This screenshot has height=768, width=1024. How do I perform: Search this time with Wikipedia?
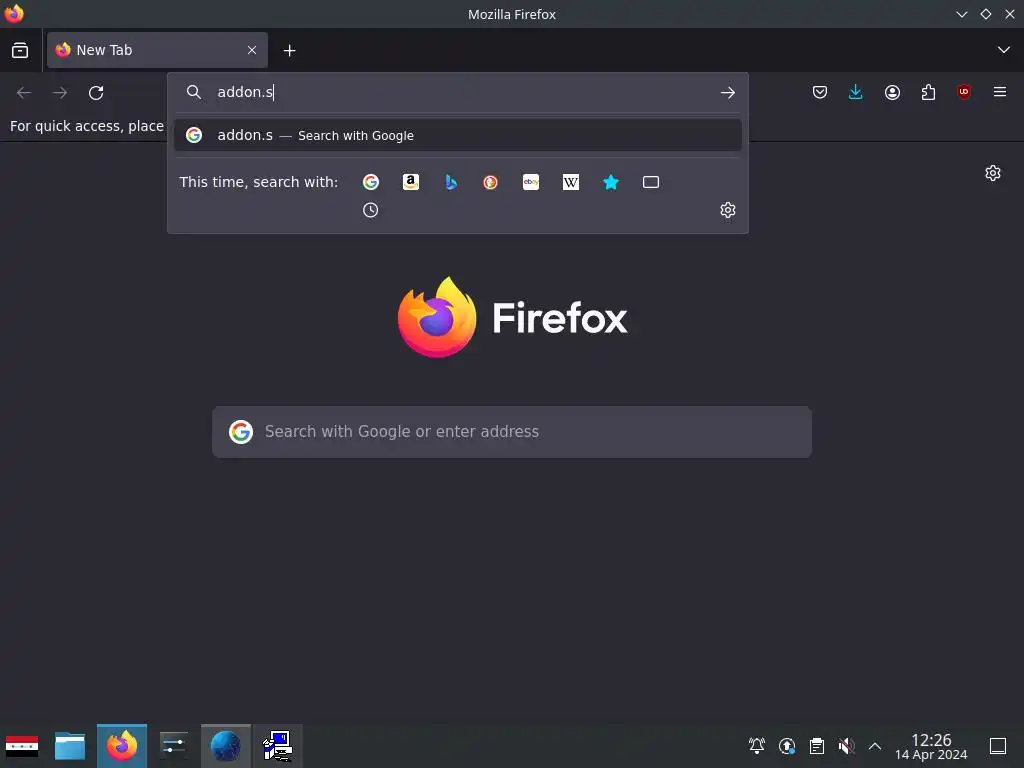coord(571,182)
